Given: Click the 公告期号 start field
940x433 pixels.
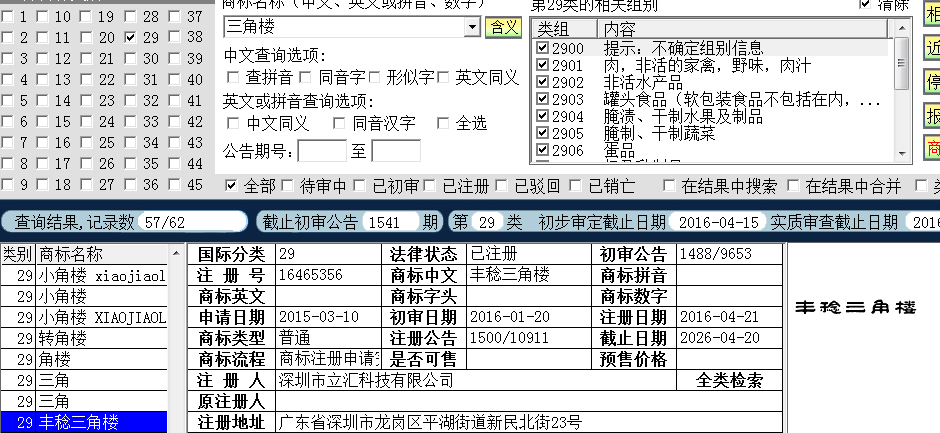Looking at the screenshot, I should click(322, 151).
